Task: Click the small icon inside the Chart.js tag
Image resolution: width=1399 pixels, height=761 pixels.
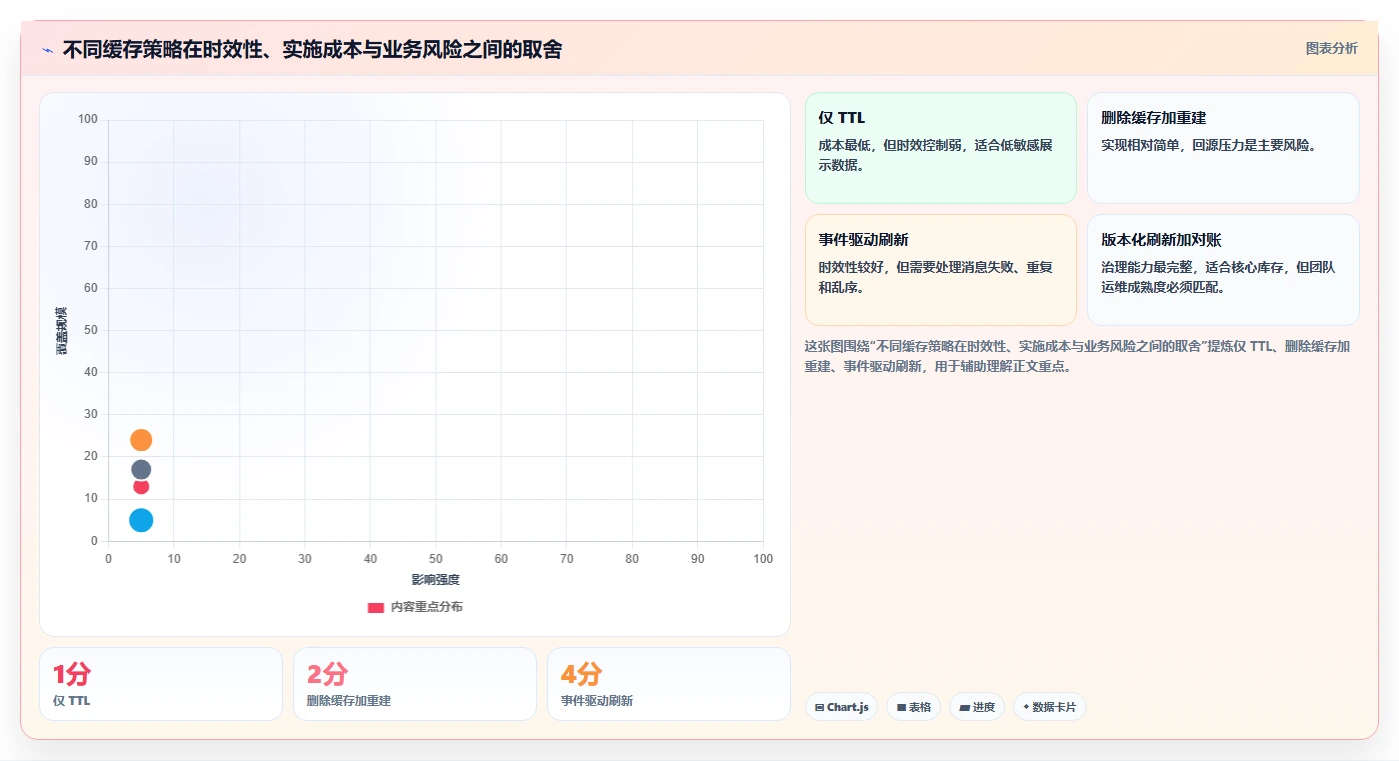Action: tap(820, 707)
